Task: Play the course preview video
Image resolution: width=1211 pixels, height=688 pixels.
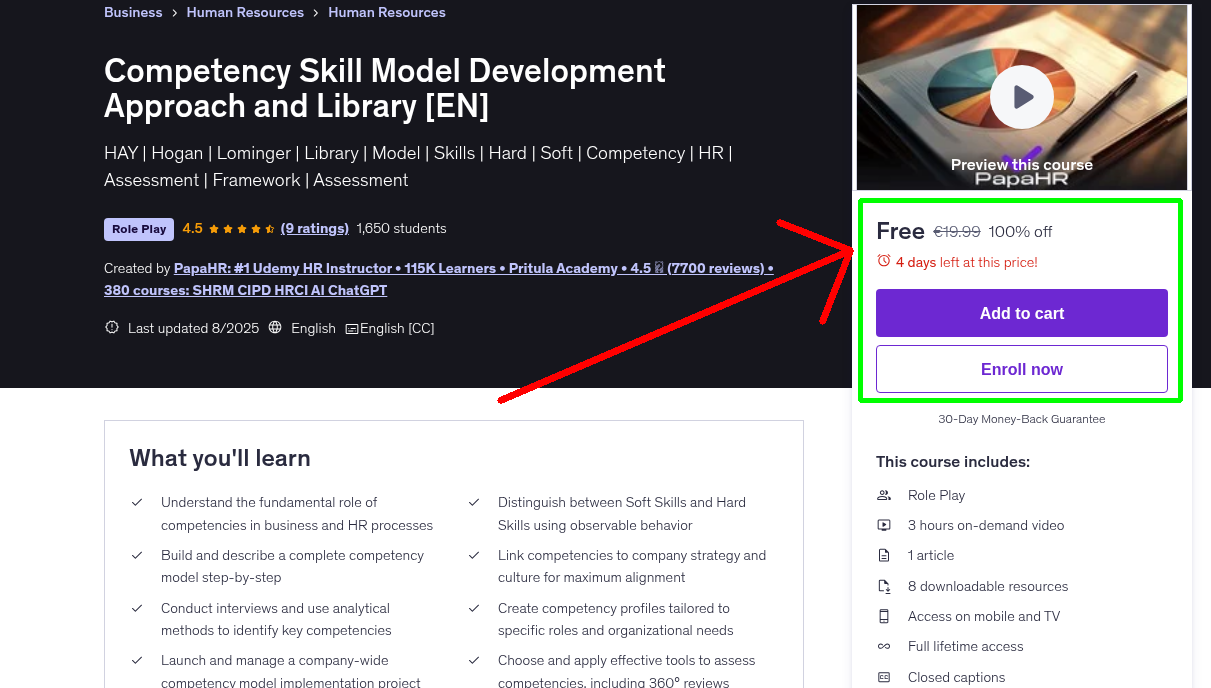Action: tap(1021, 97)
